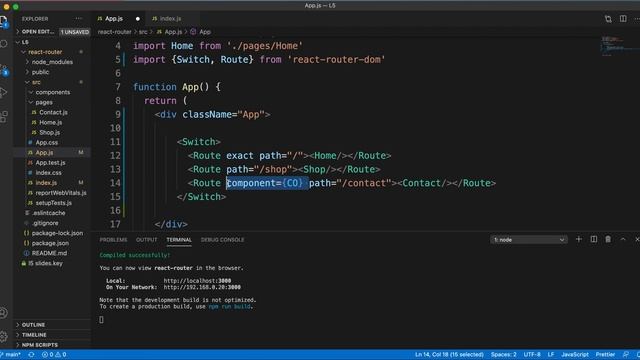Open Home.js in the explorer

(51, 122)
